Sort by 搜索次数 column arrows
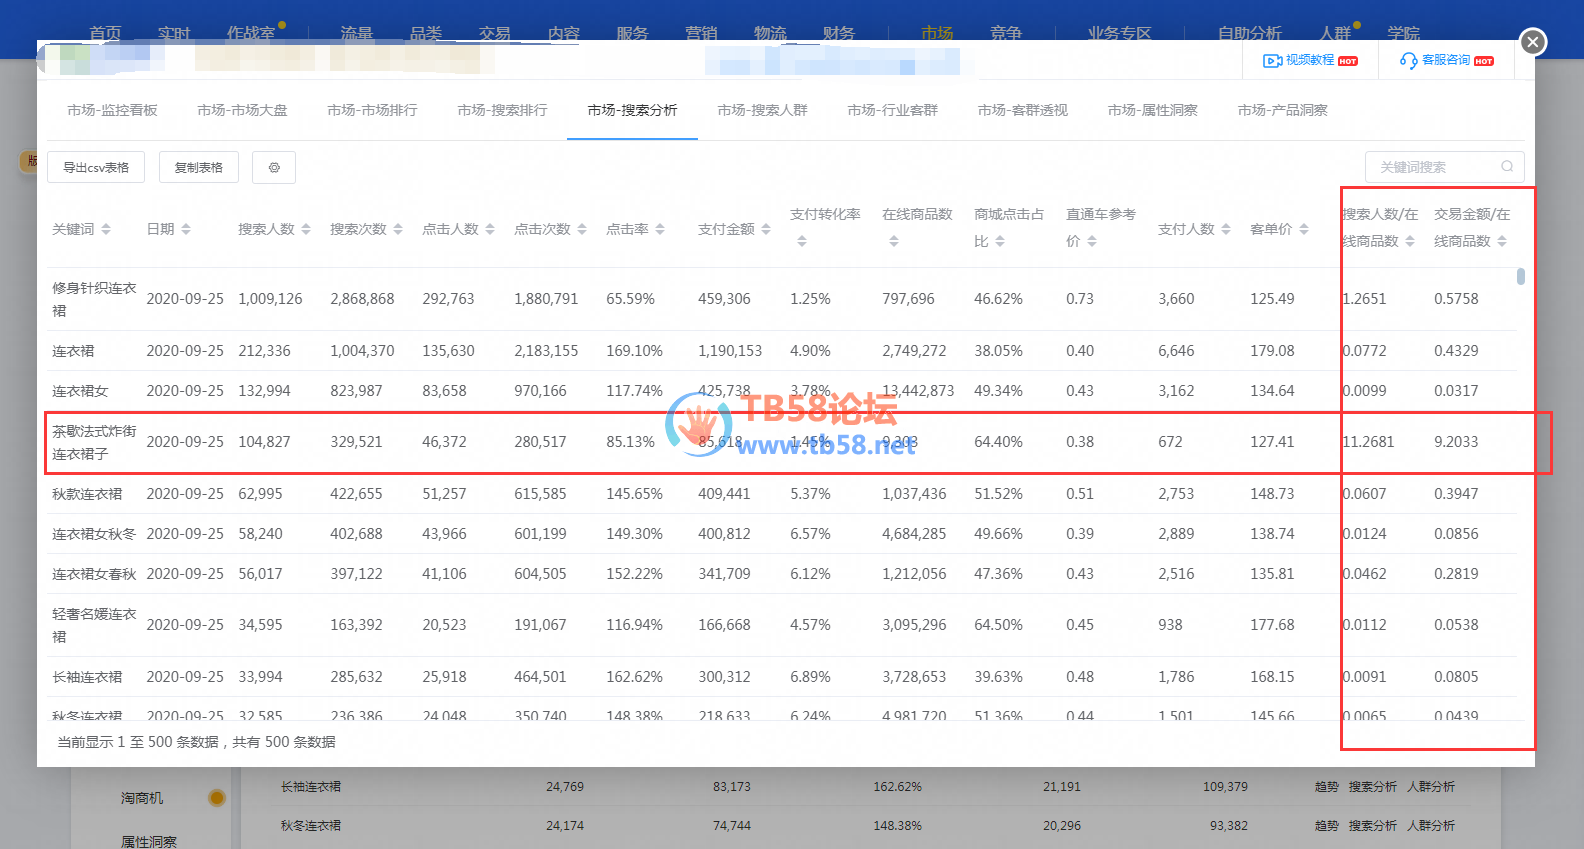This screenshot has height=849, width=1584. [x=398, y=229]
